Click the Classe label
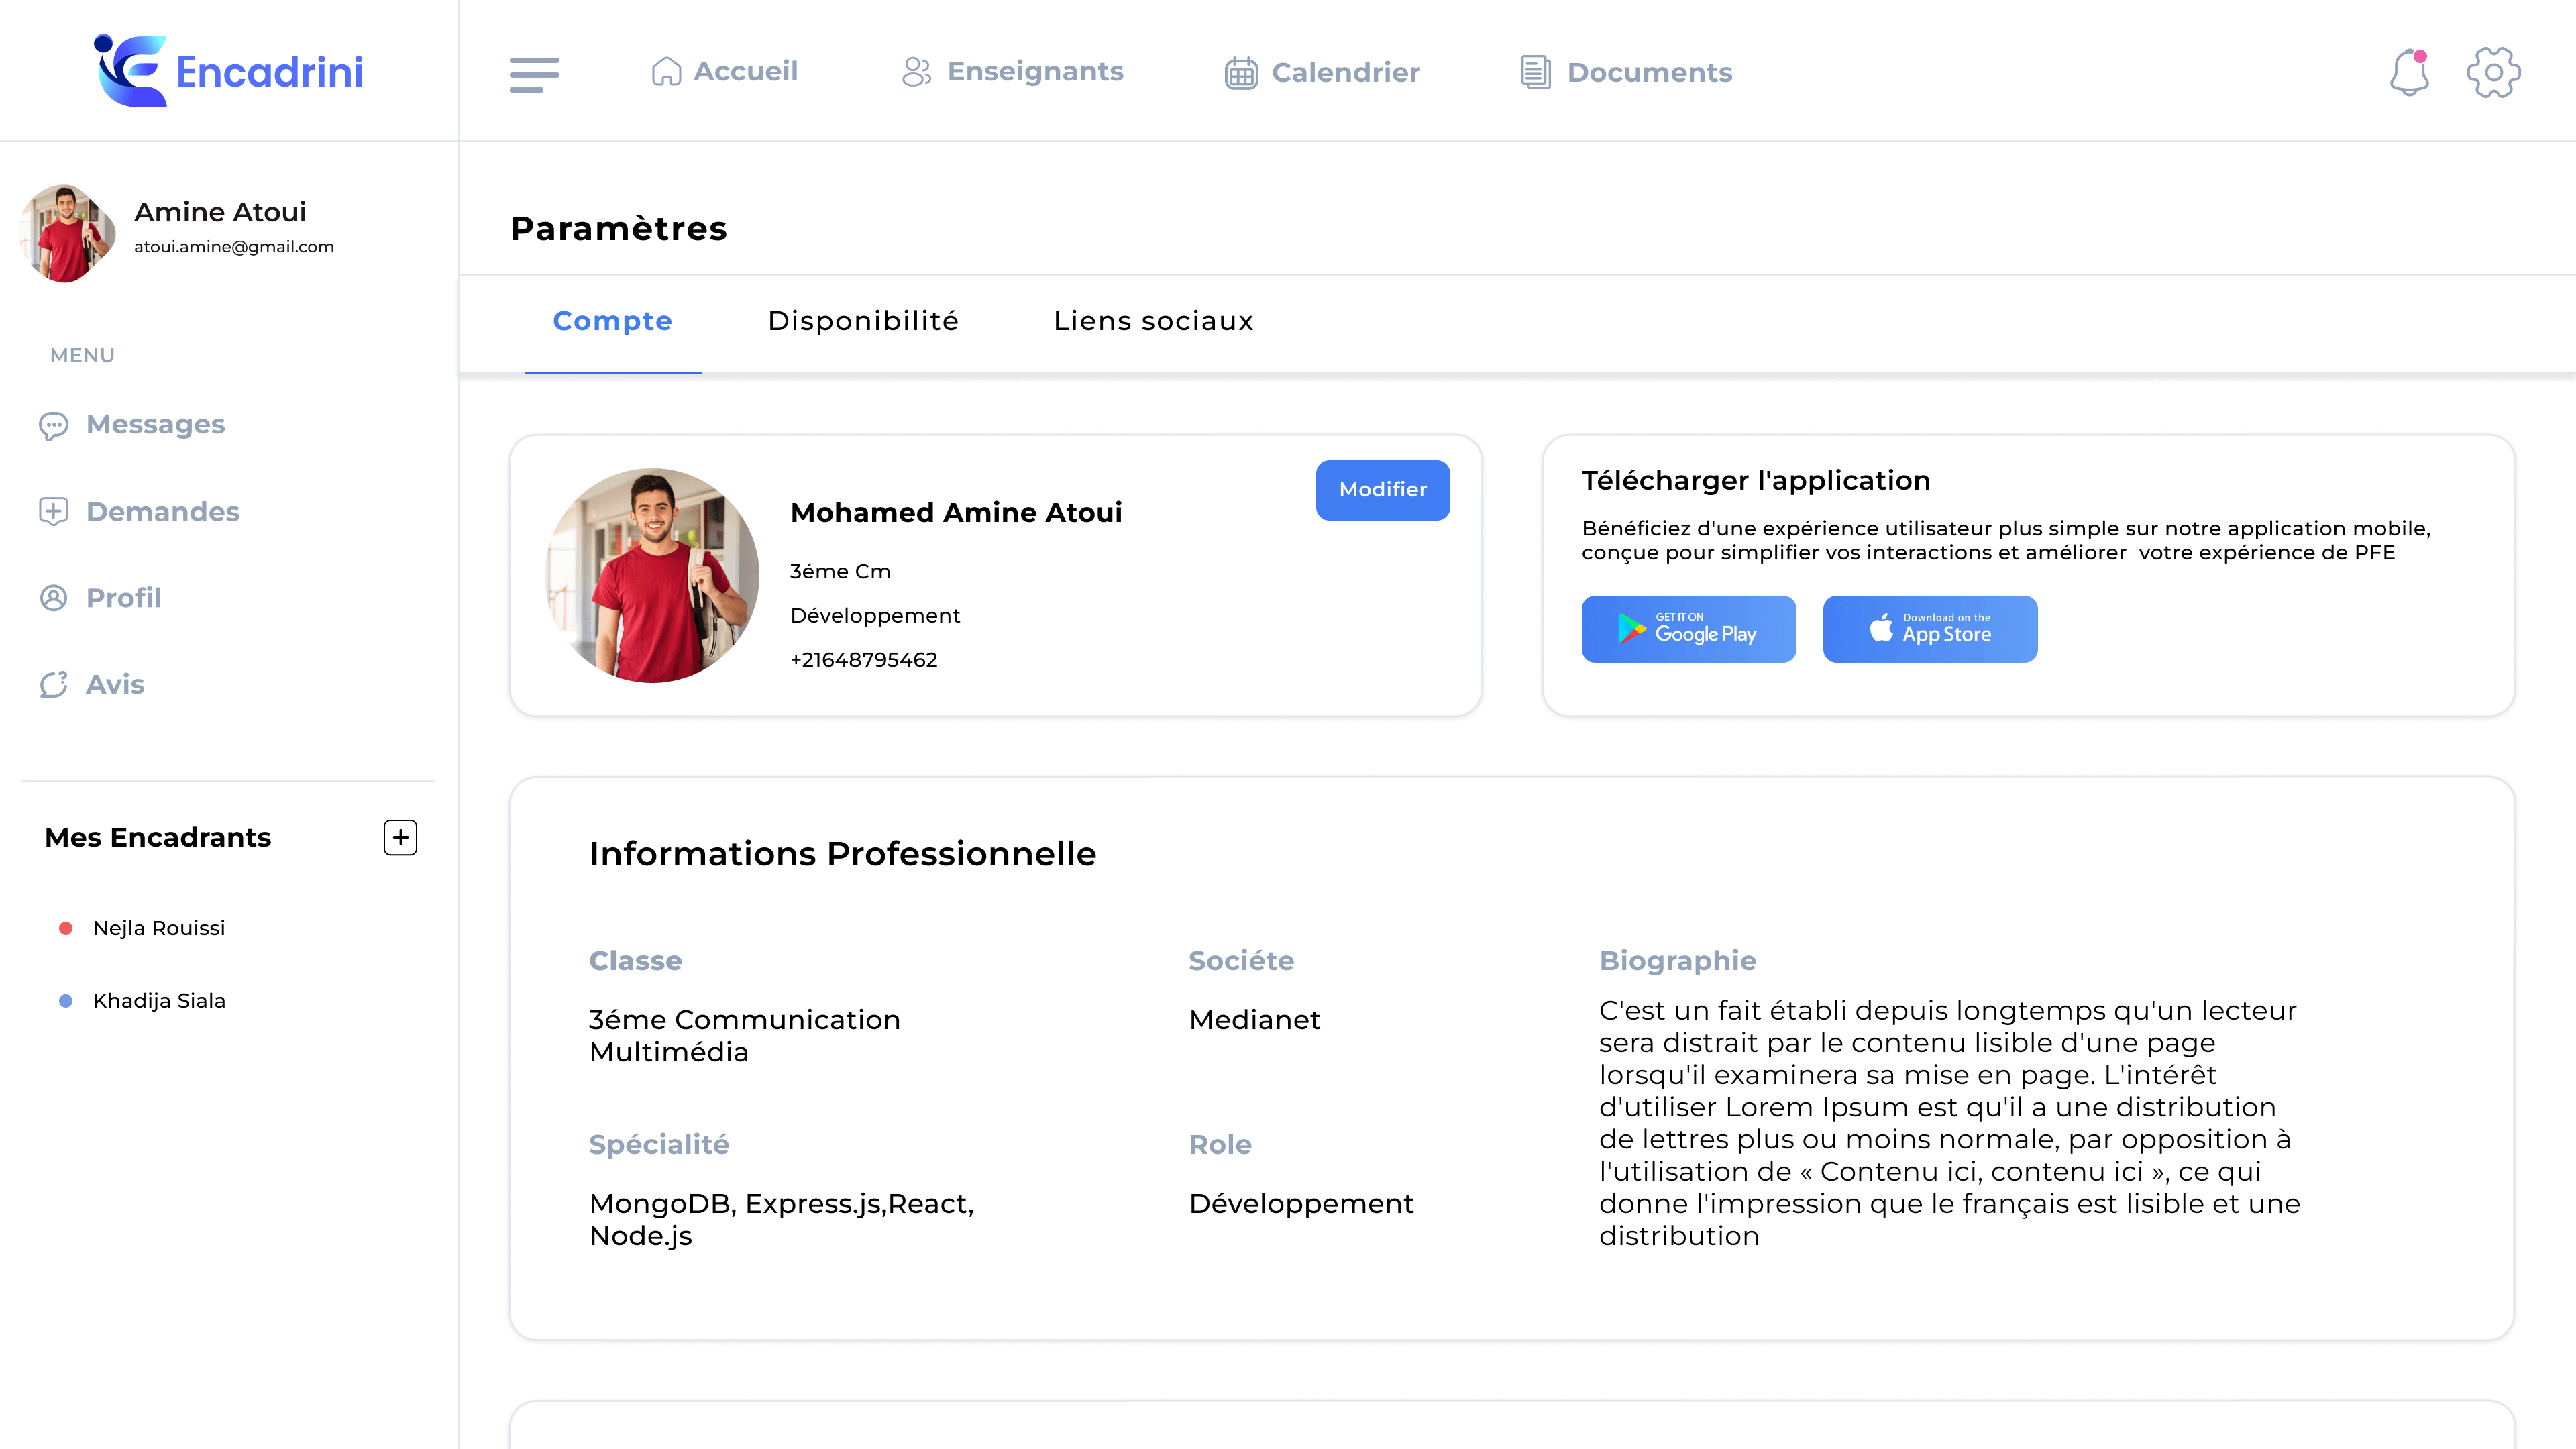The image size is (2576, 1449). coord(635,961)
